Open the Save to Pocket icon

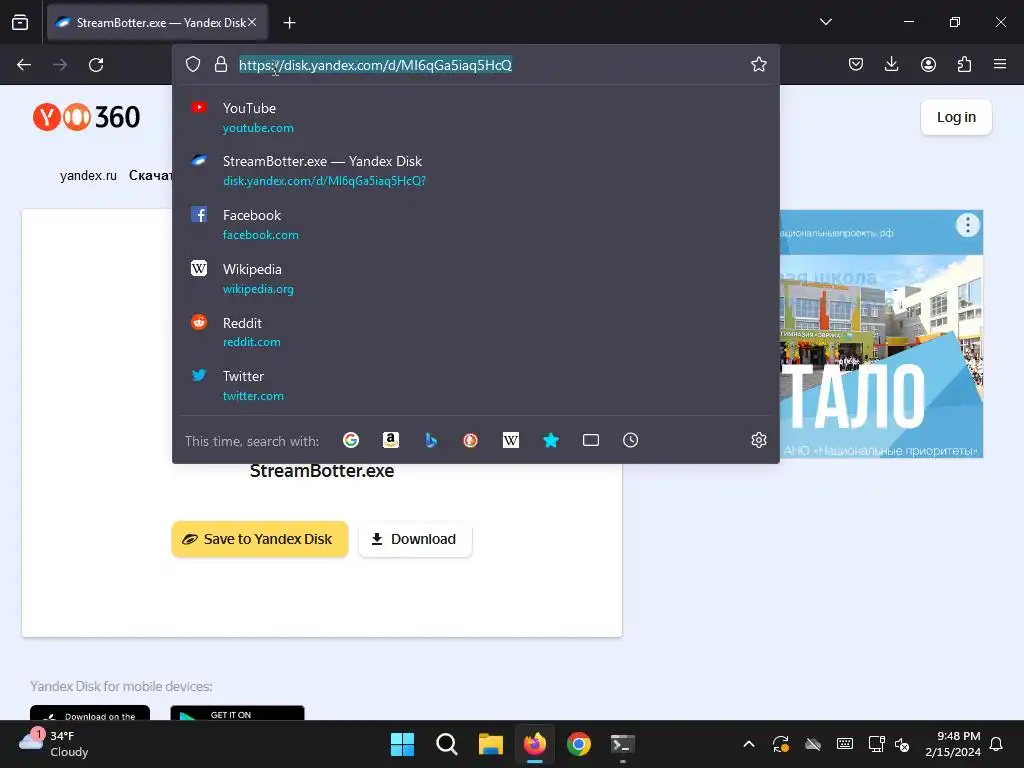click(x=856, y=64)
